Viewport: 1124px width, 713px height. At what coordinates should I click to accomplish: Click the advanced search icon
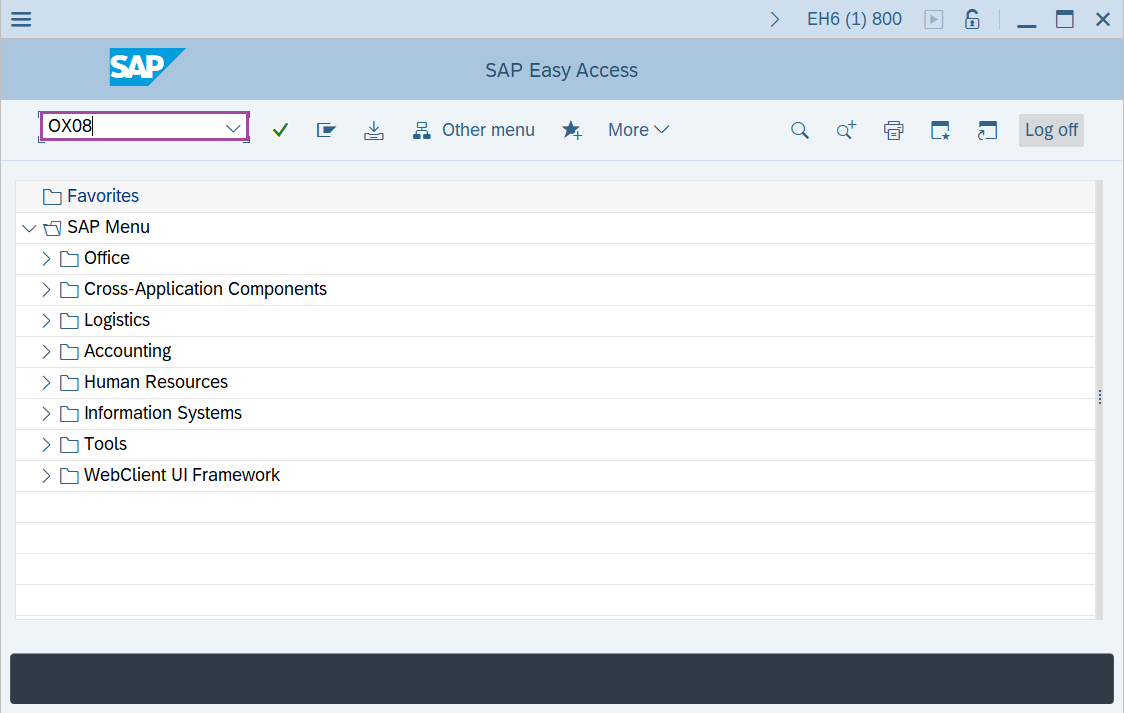(x=846, y=129)
